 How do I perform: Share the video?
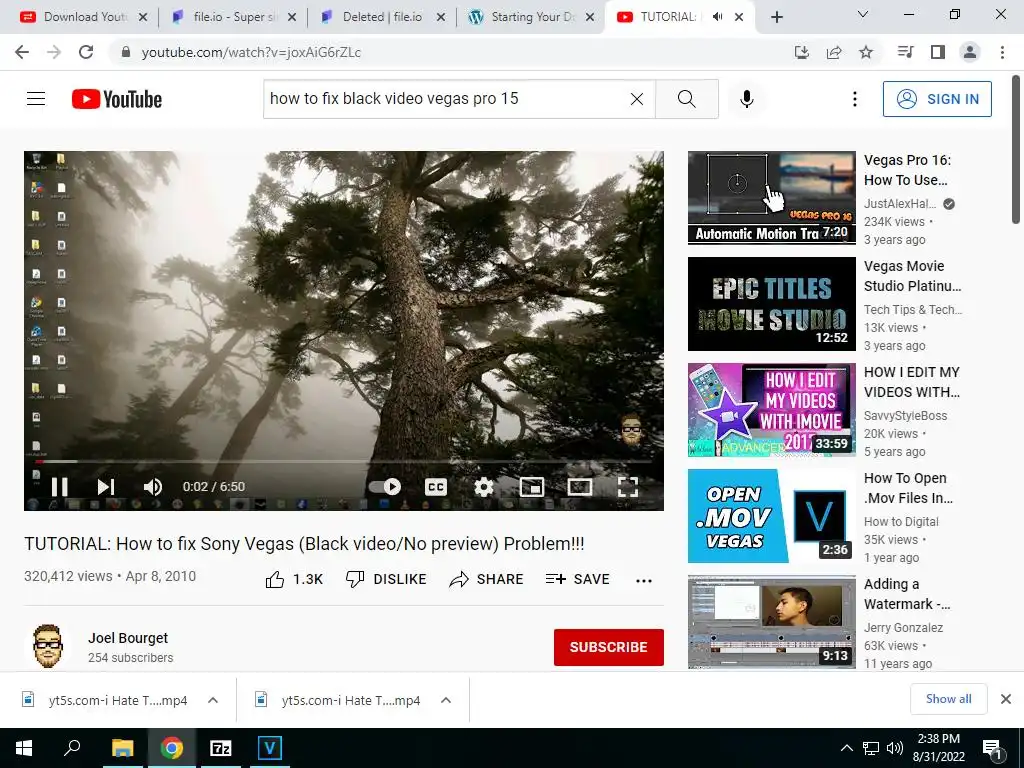point(487,579)
